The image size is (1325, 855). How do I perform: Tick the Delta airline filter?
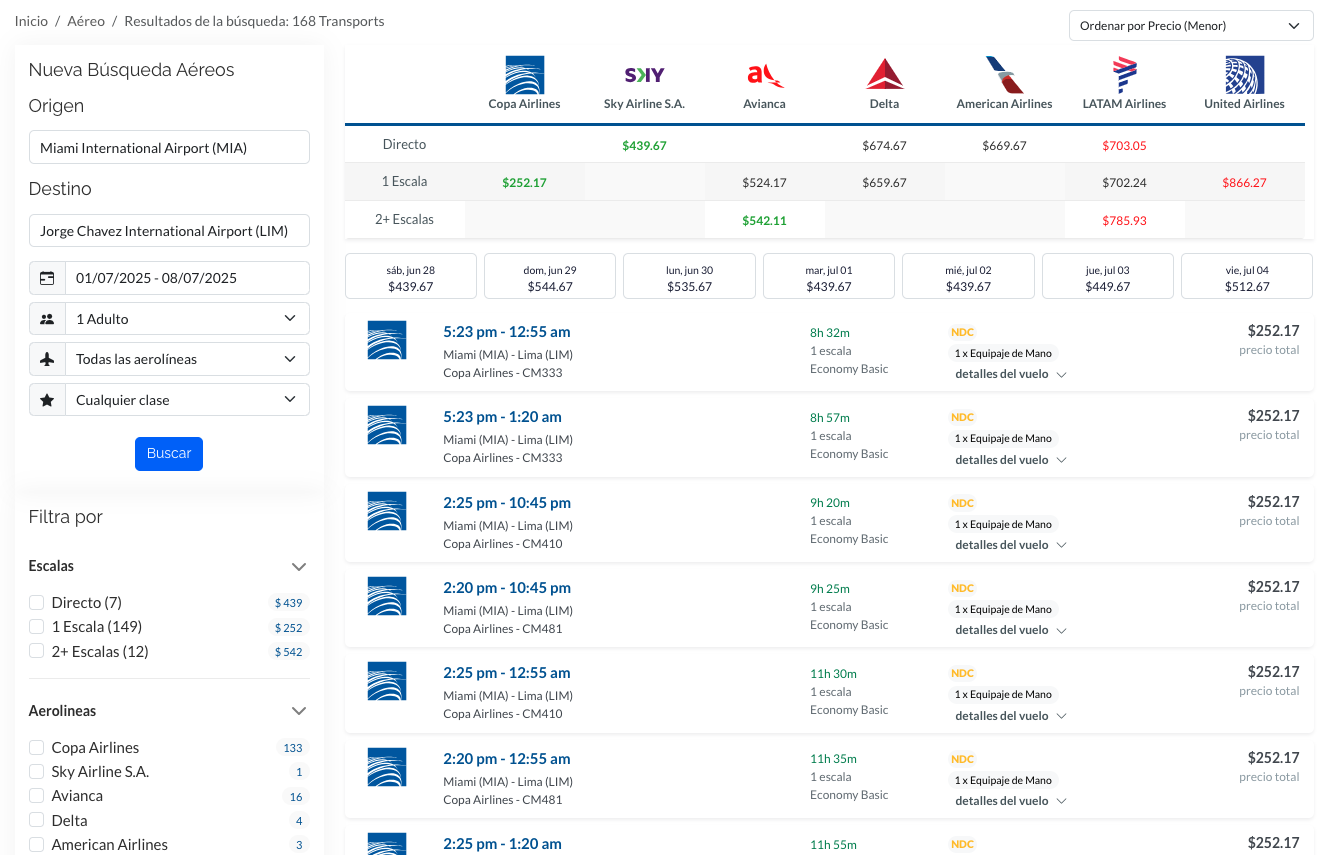37,820
